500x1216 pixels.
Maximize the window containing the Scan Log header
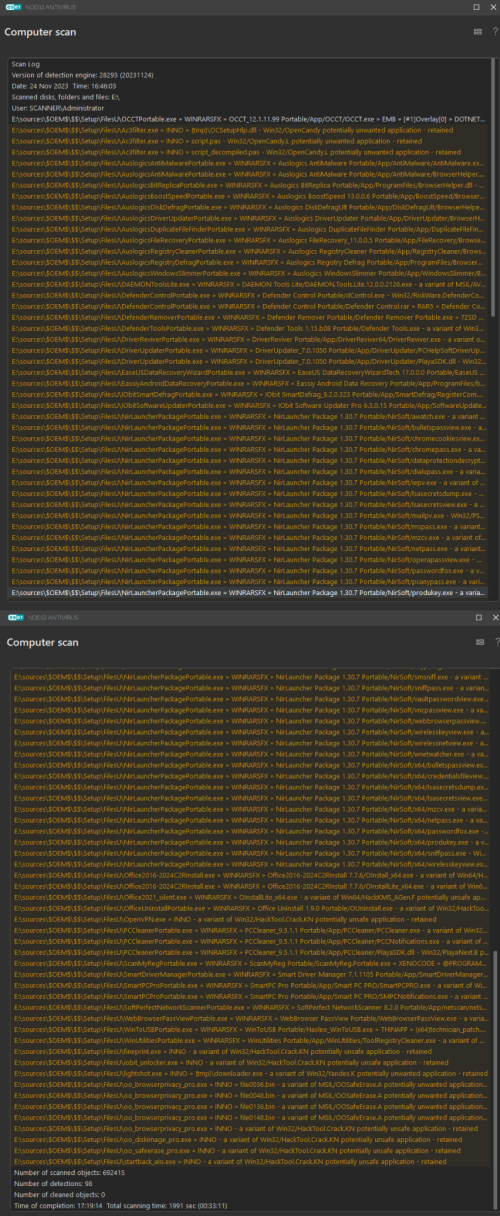click(477, 7)
